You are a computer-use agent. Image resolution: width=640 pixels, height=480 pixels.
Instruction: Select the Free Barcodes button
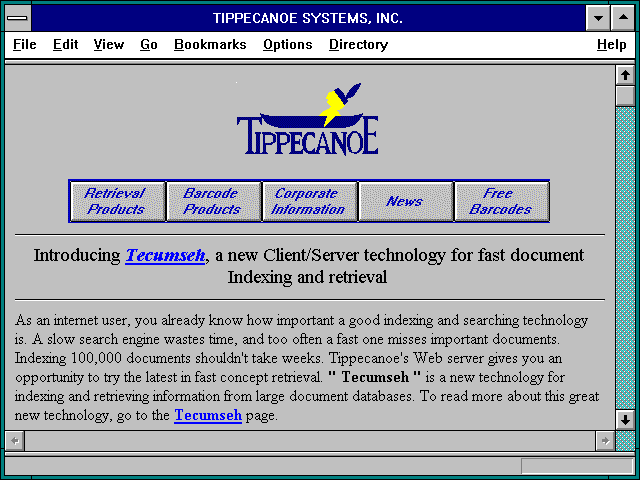click(502, 201)
